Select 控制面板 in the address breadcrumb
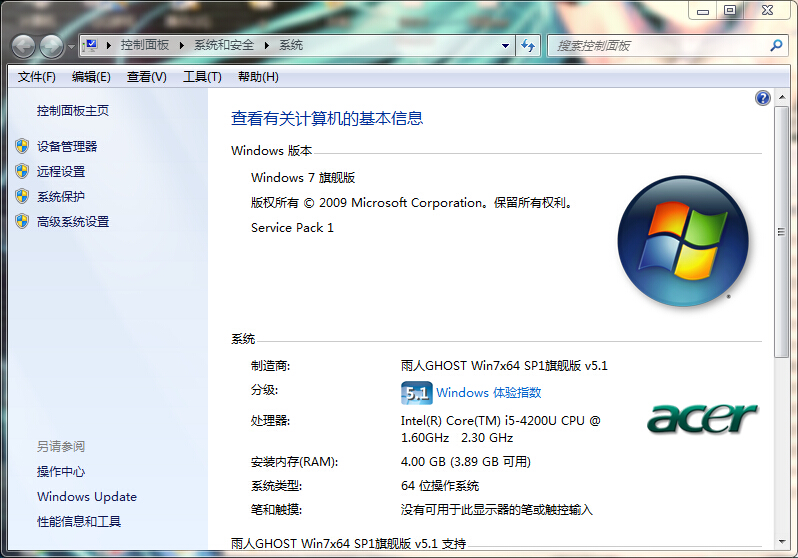 [145, 45]
